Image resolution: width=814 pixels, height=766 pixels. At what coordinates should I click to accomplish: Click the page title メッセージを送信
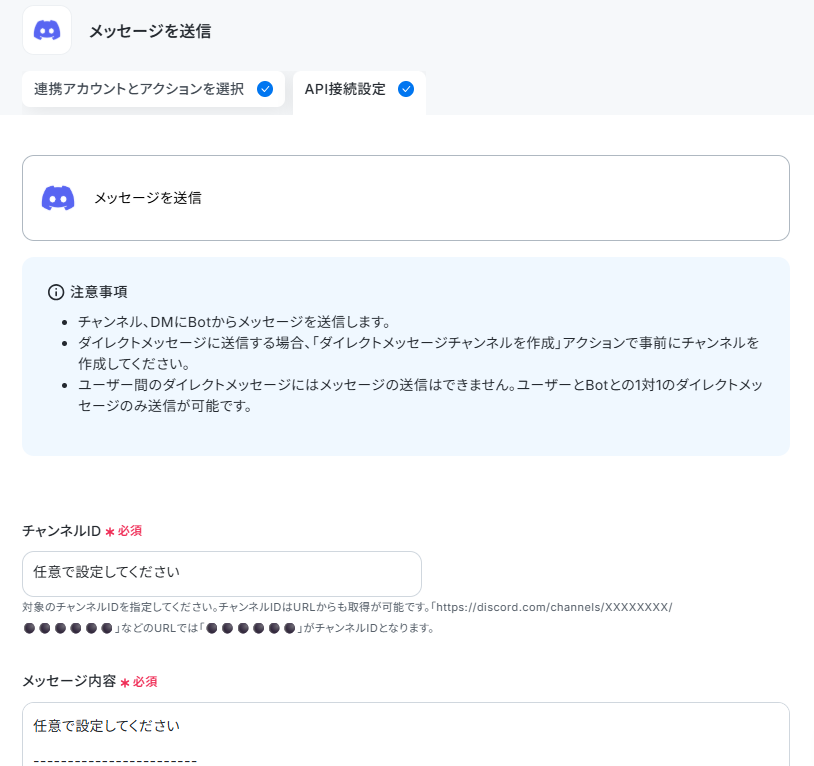[x=150, y=31]
